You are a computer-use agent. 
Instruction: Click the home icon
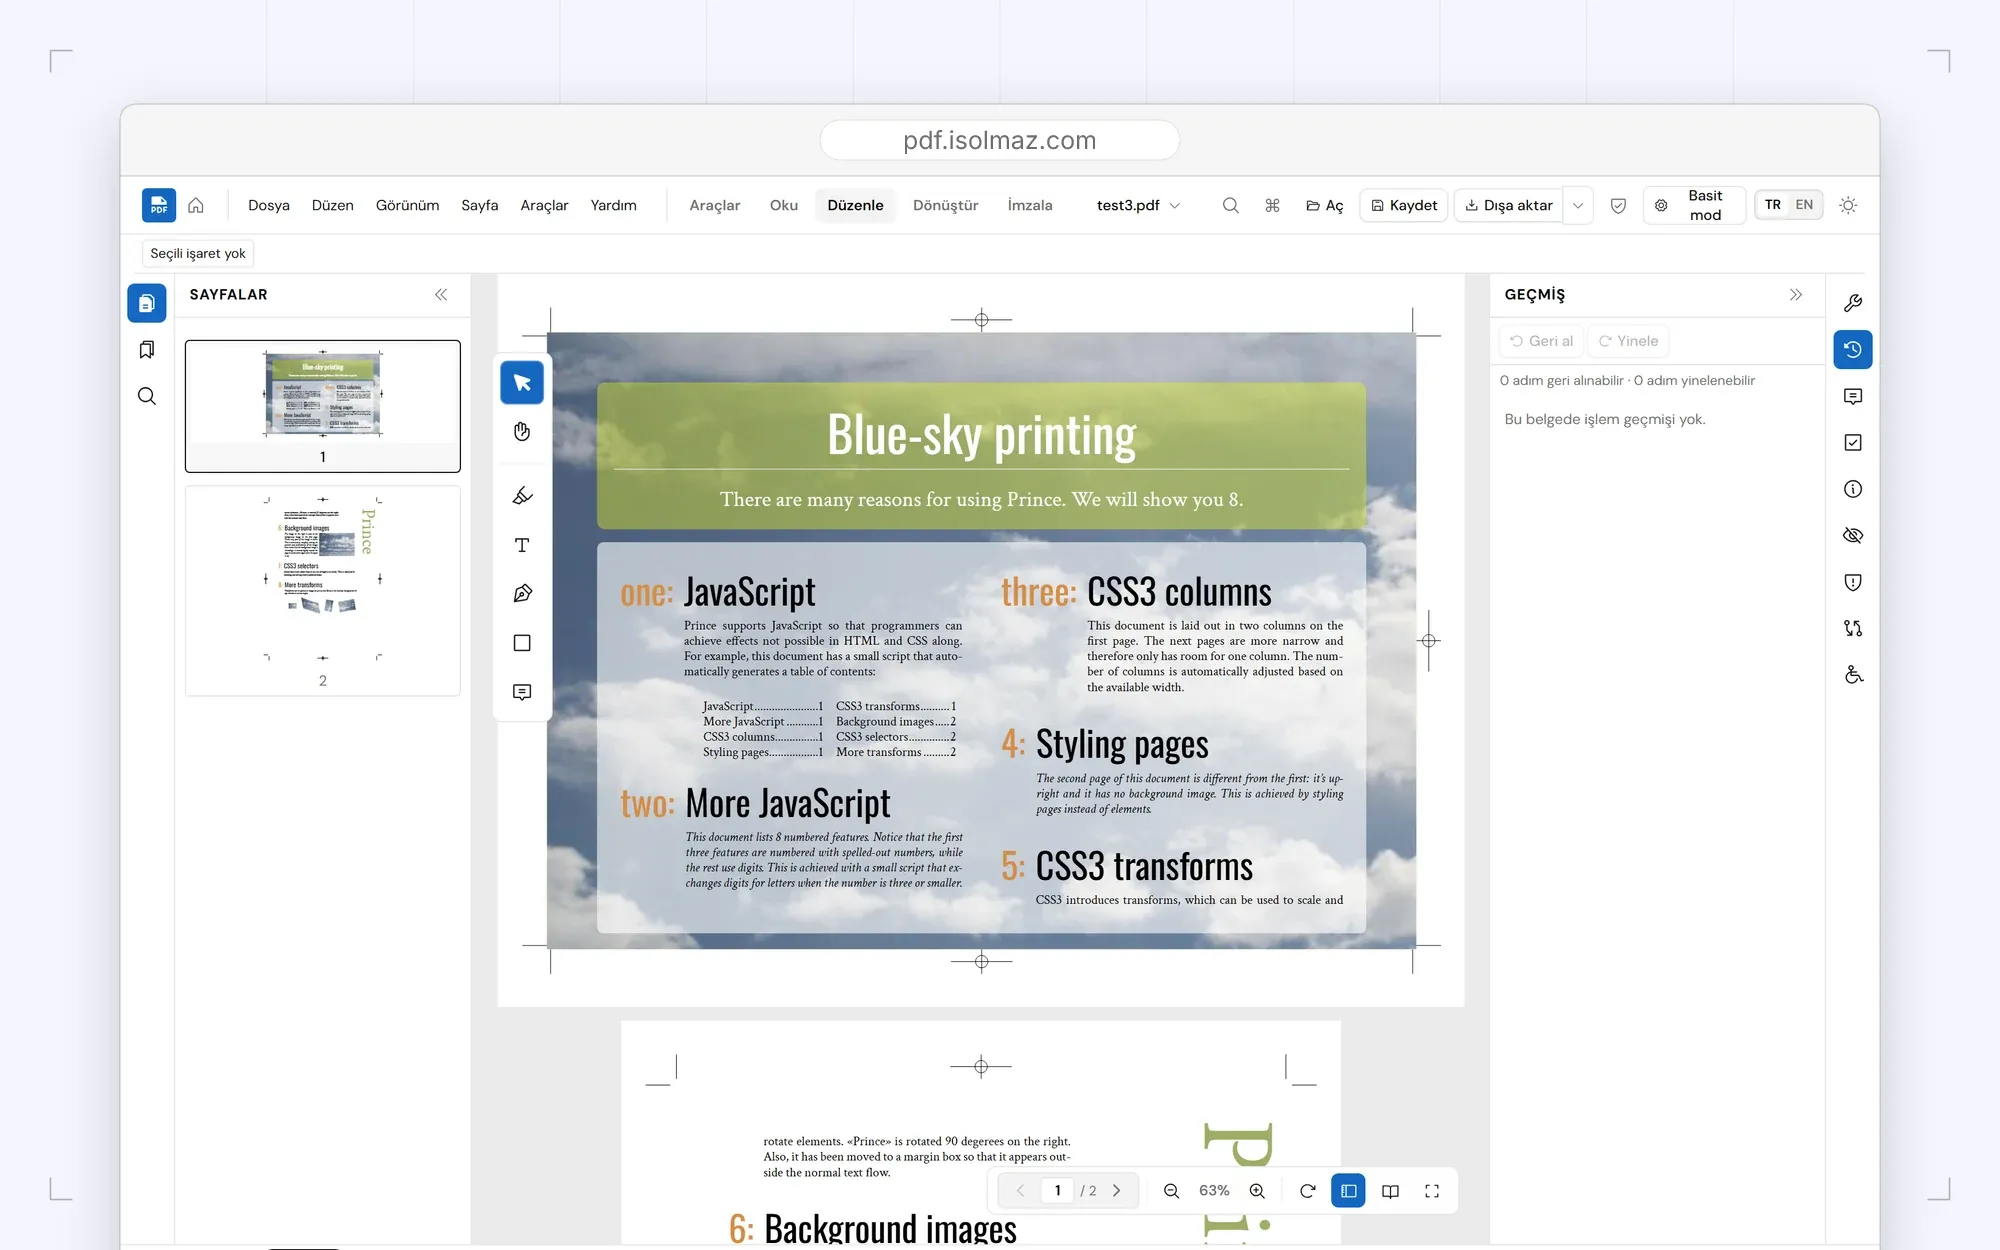[196, 205]
